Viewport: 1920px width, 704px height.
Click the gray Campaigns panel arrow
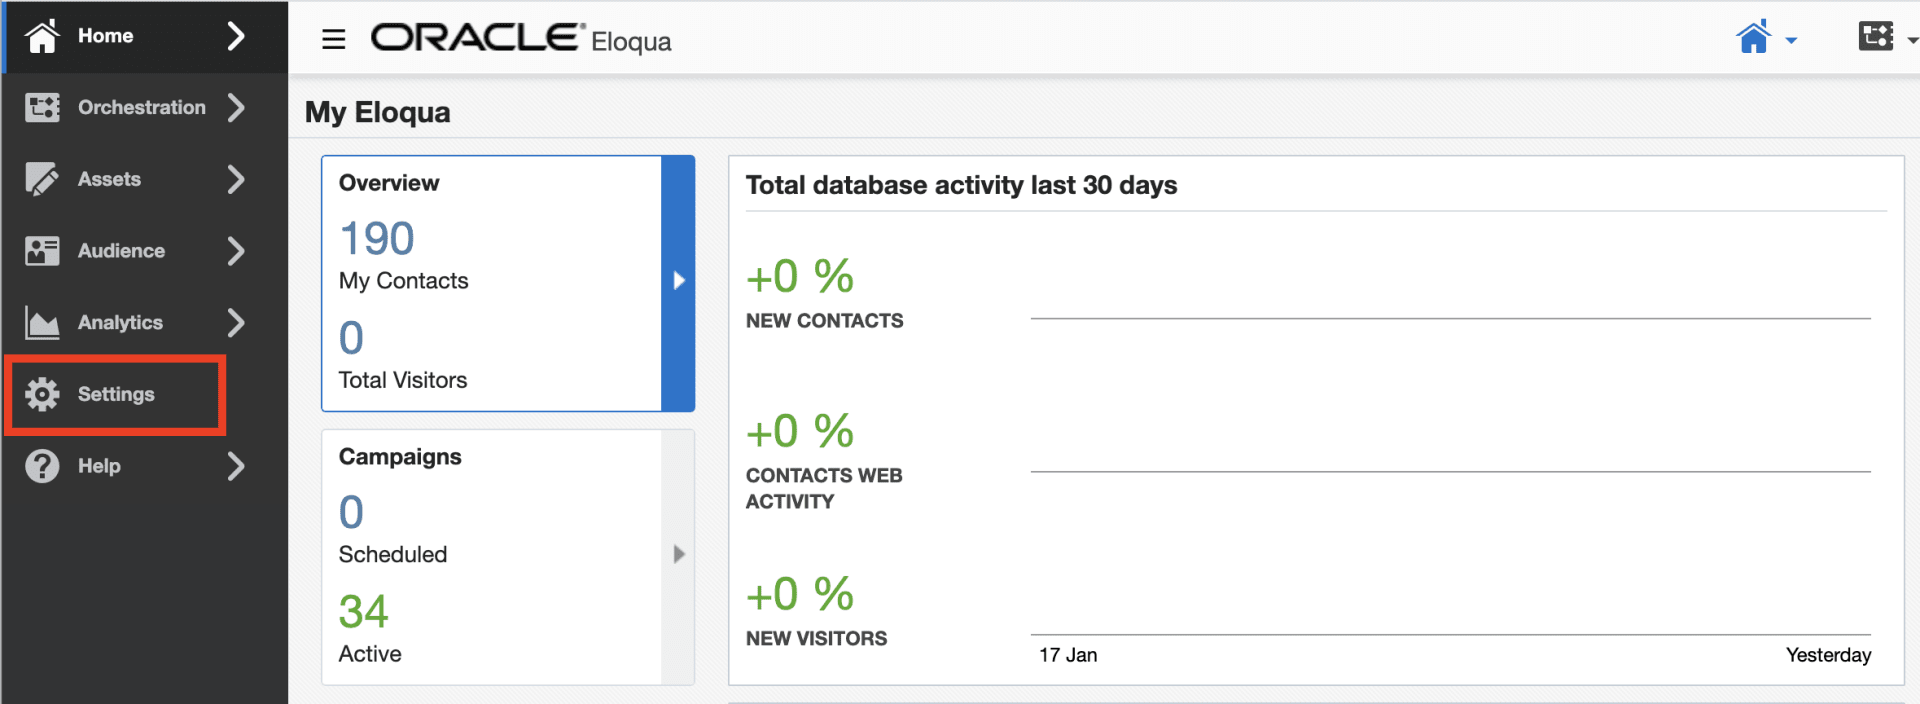[x=679, y=554]
